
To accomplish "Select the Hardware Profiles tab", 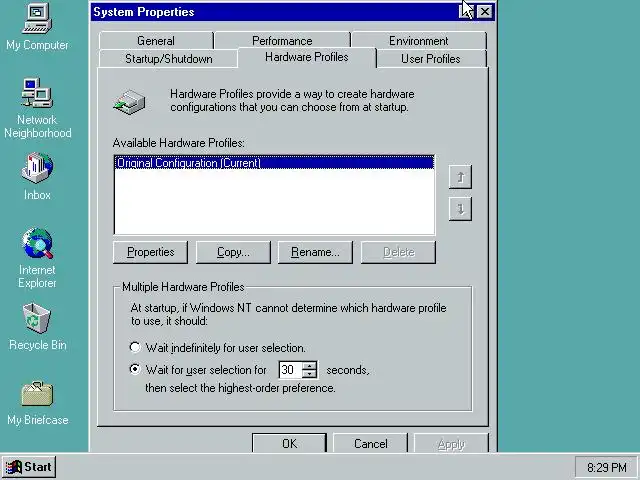I will [307, 57].
